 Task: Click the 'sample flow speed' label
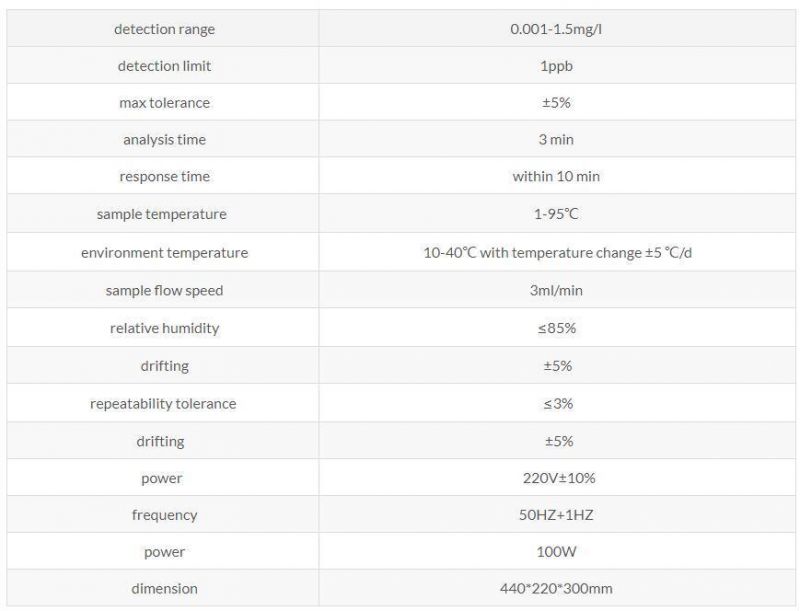[164, 291]
